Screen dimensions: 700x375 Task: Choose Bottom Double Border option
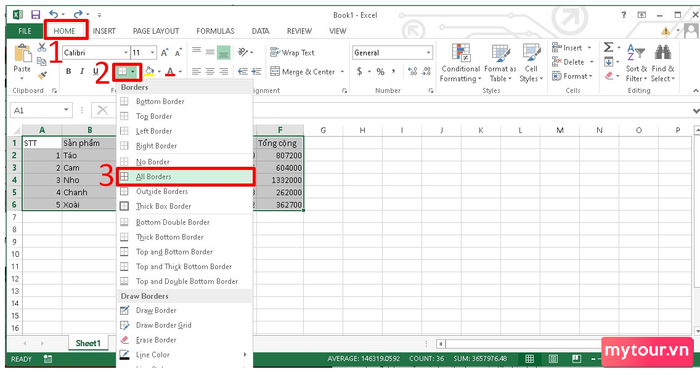coord(185,222)
